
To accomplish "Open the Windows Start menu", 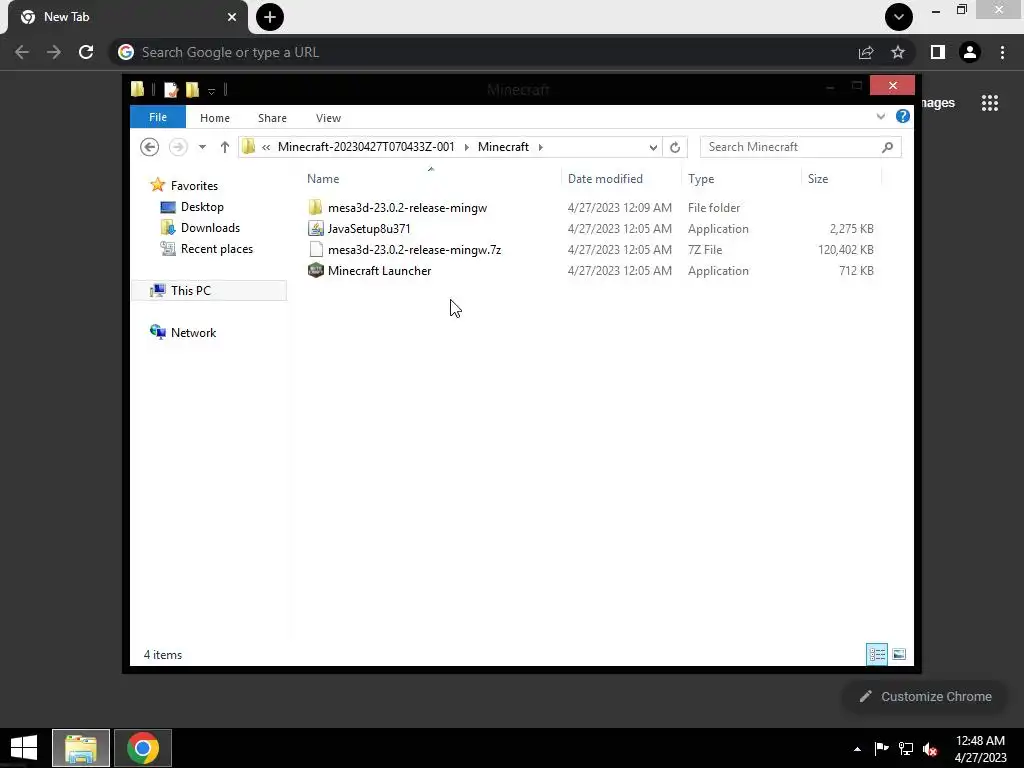I will click(24, 748).
